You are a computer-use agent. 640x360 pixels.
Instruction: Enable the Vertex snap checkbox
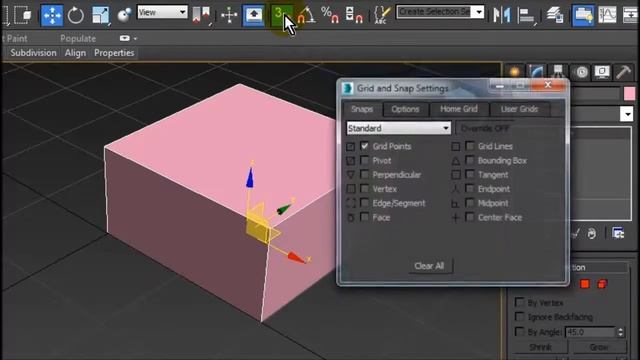[364, 189]
